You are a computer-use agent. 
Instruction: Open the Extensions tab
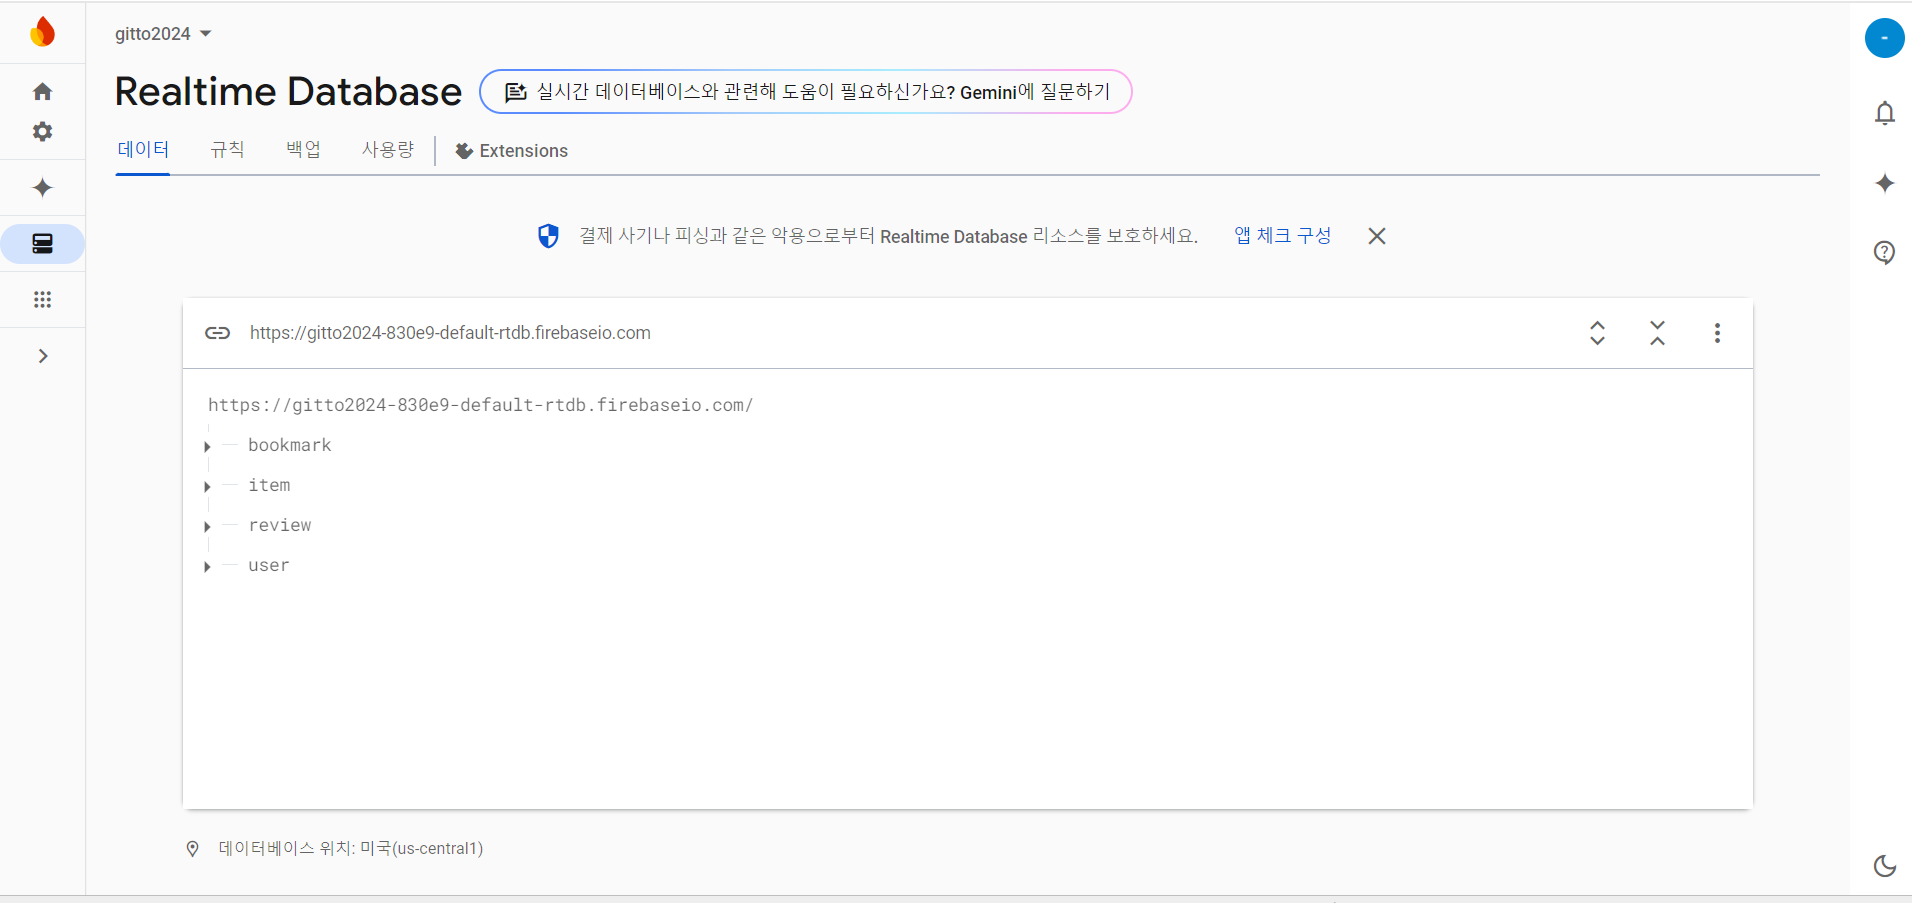(511, 151)
